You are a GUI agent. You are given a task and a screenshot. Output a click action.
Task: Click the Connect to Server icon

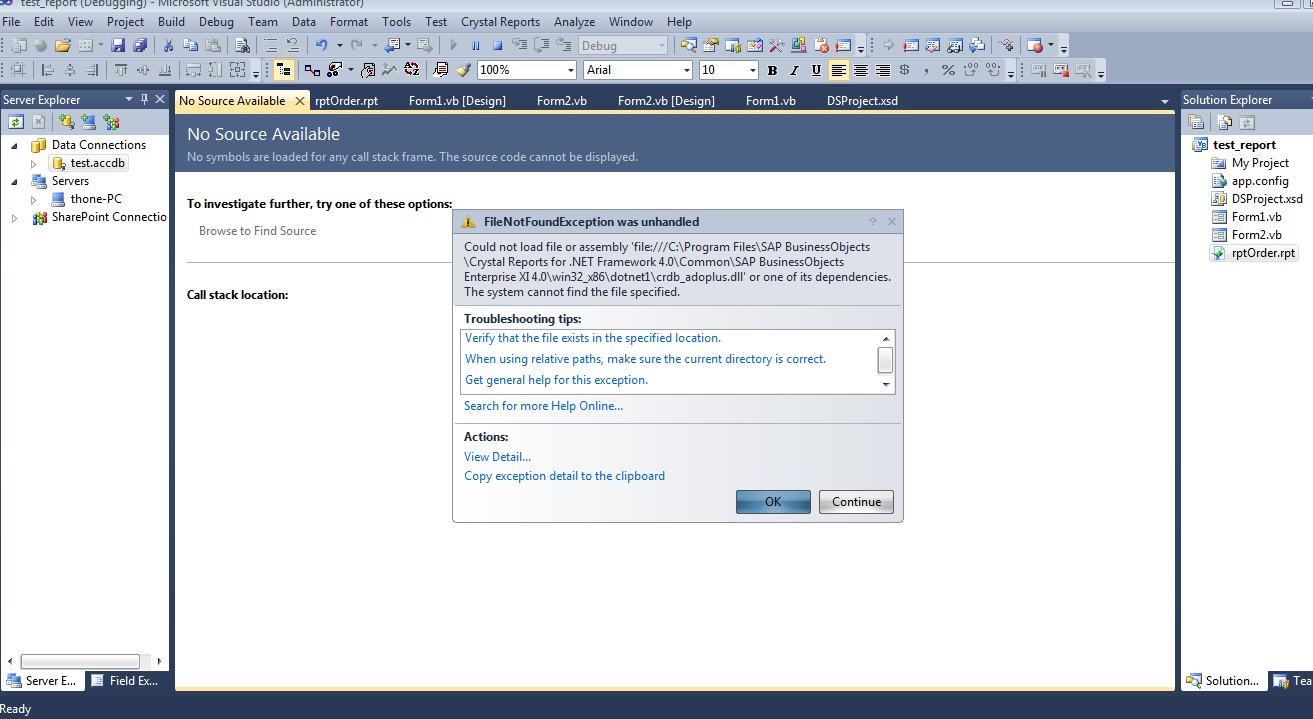click(x=88, y=121)
